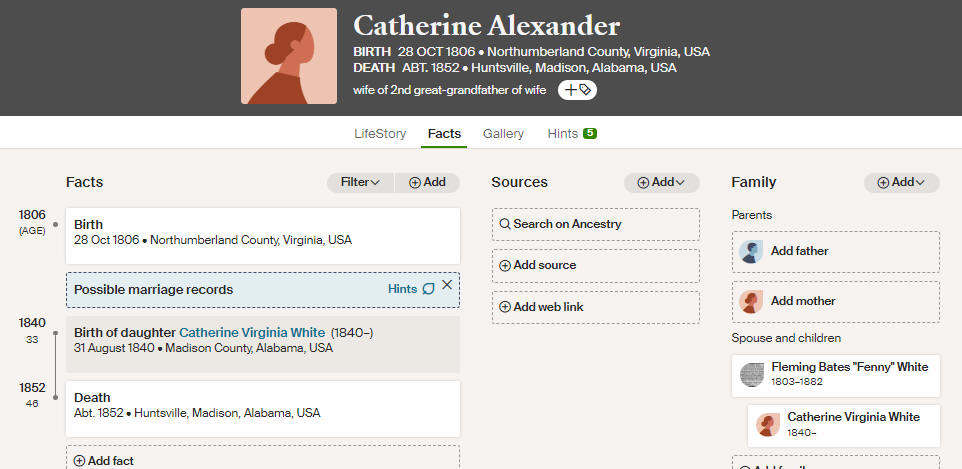Click the add tag icon beside relationship text
The height and width of the screenshot is (469, 962).
(577, 90)
